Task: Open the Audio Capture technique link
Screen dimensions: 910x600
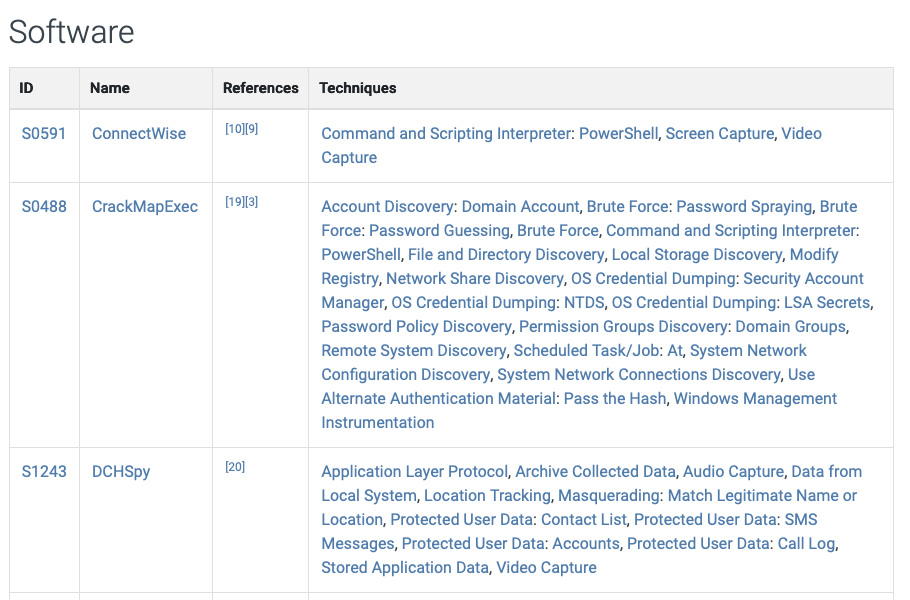Action: tap(733, 471)
